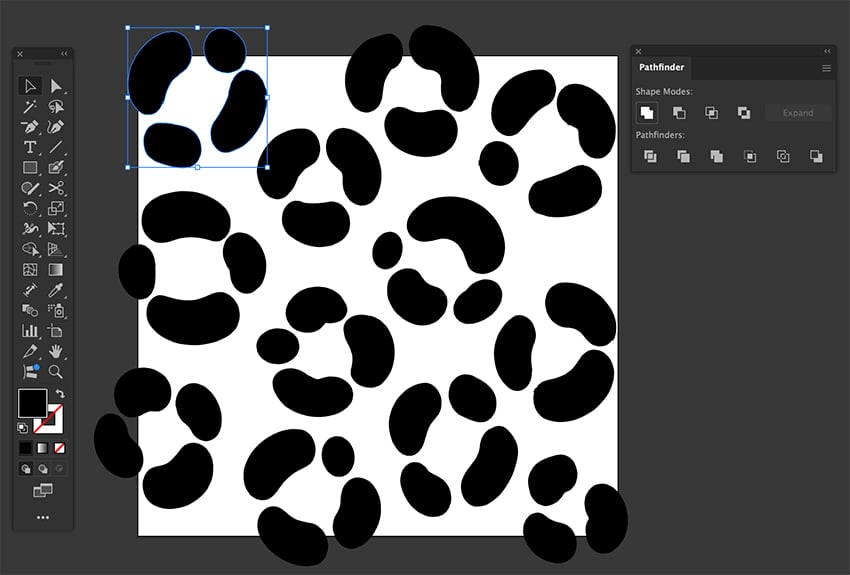Select the Blend tool
The height and width of the screenshot is (575, 850).
pyautogui.click(x=30, y=311)
